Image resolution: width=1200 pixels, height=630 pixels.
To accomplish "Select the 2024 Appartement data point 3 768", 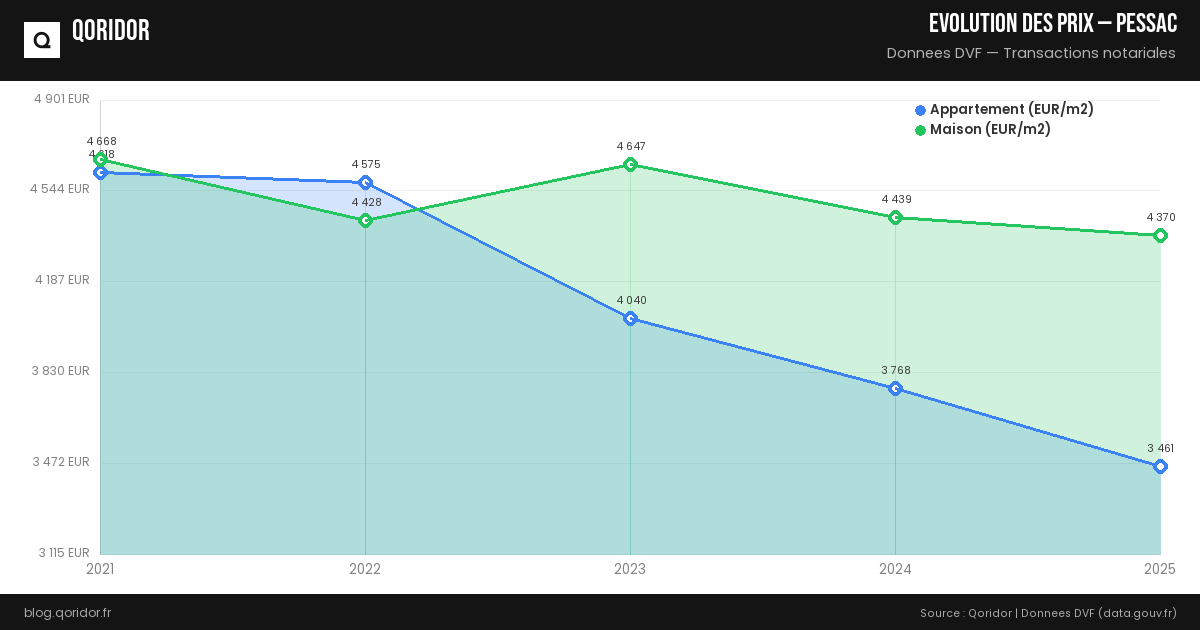I will coord(895,388).
